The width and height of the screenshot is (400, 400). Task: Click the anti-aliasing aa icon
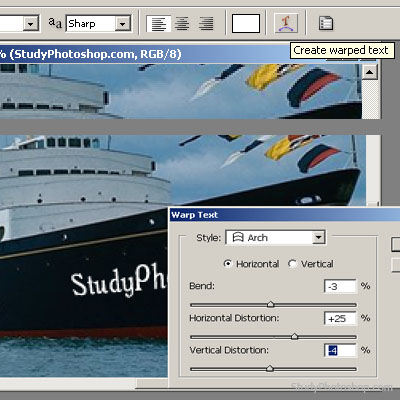[55, 23]
